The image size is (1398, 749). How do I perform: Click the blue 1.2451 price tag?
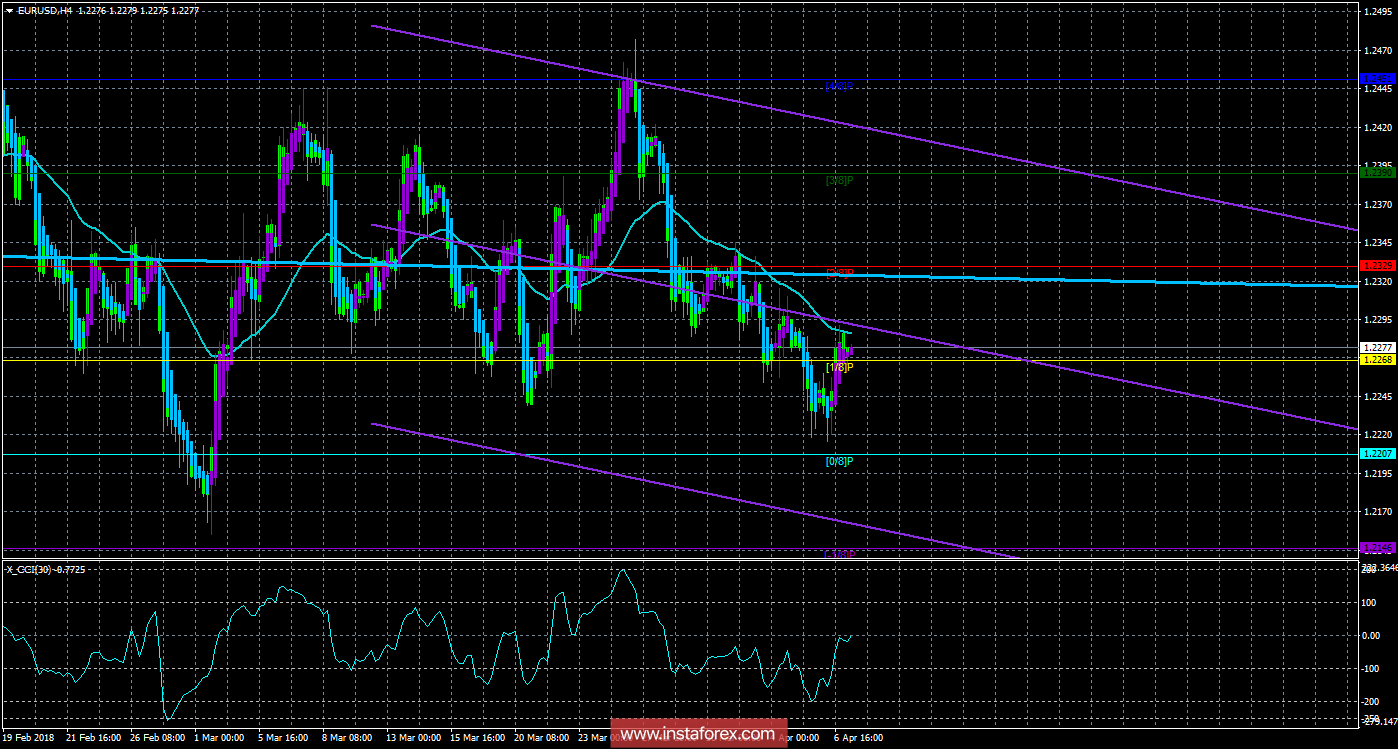click(x=1376, y=78)
